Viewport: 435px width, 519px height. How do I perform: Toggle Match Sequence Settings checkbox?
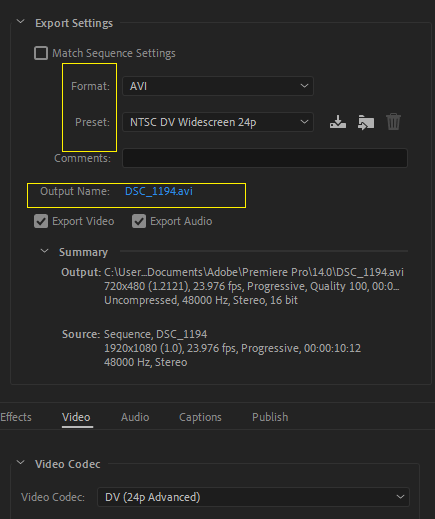click(41, 53)
